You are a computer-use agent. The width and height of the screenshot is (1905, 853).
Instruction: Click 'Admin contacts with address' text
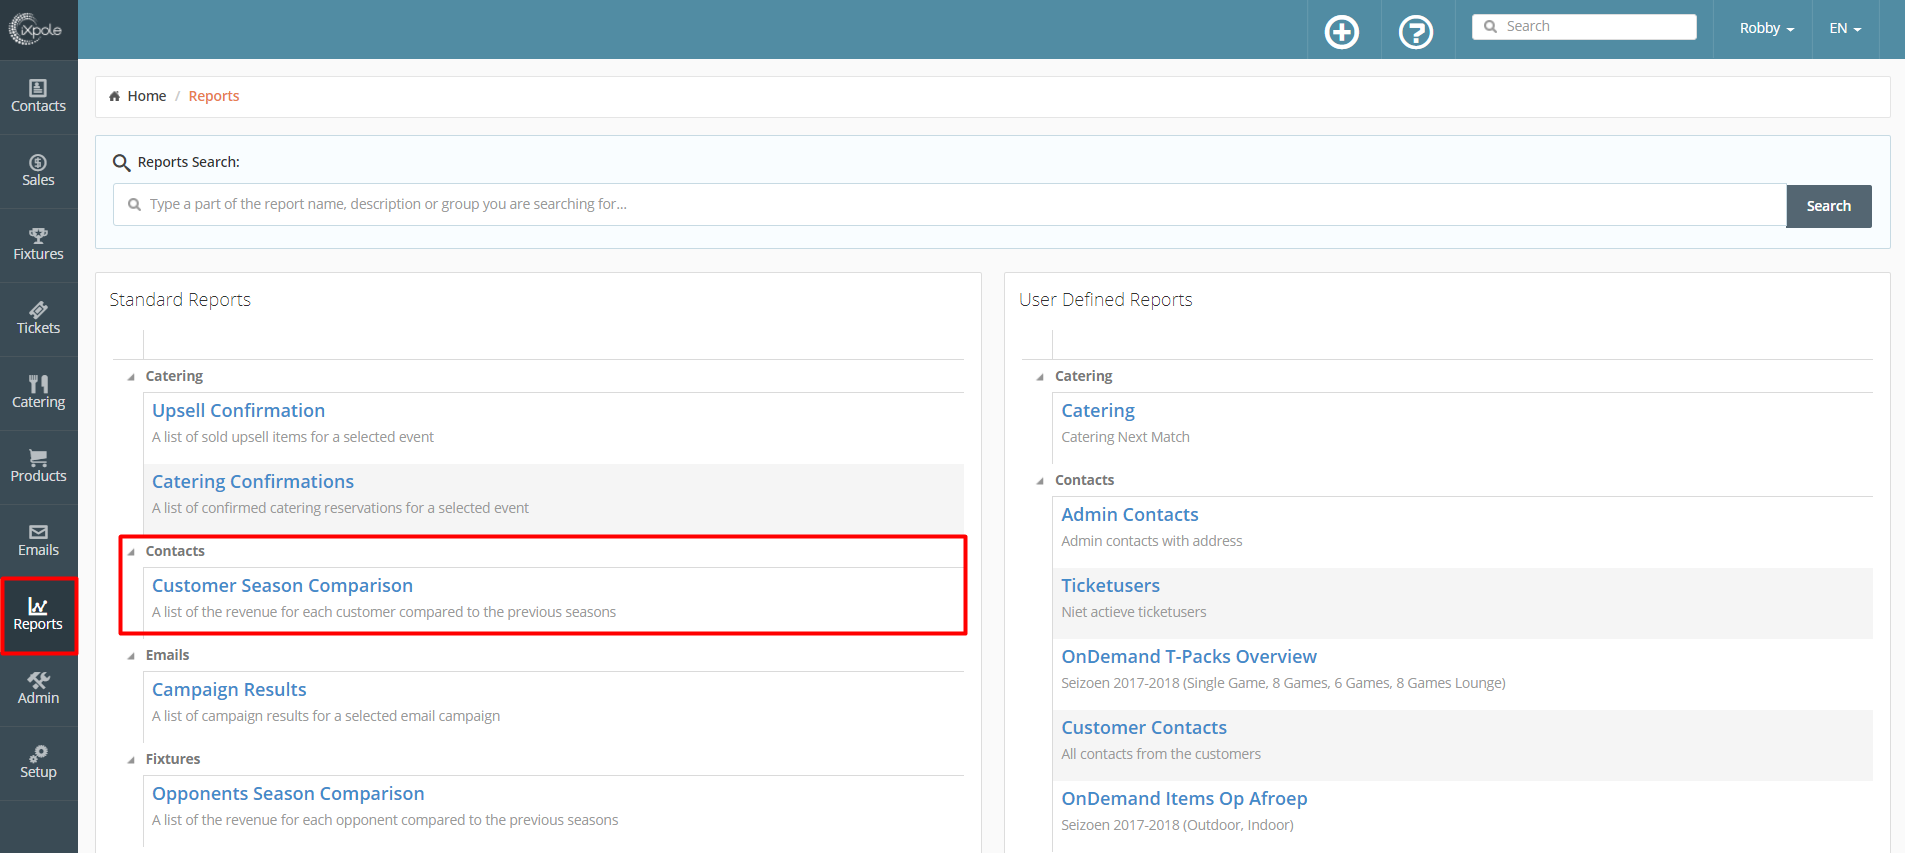click(x=1152, y=541)
